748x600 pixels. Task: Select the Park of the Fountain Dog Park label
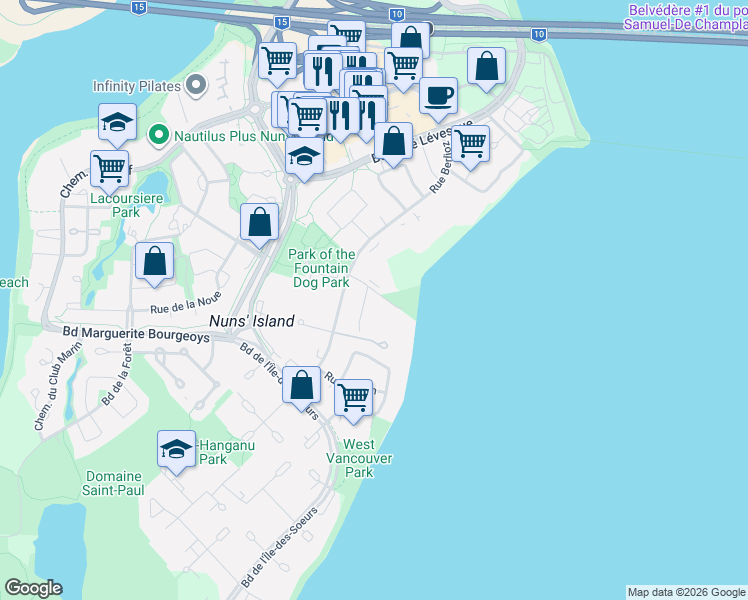point(322,268)
